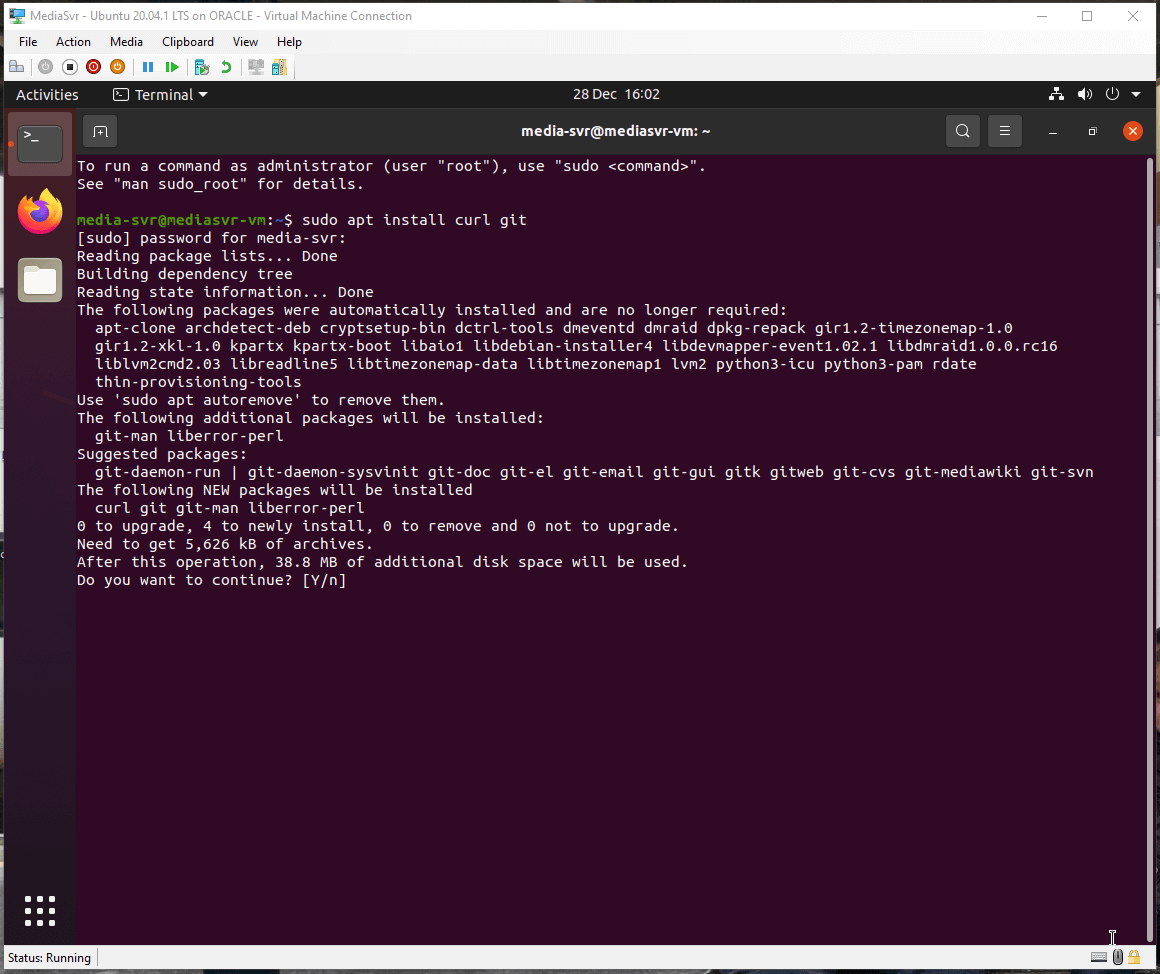Open the clock showing 28 Dec 16:02

click(x=616, y=94)
